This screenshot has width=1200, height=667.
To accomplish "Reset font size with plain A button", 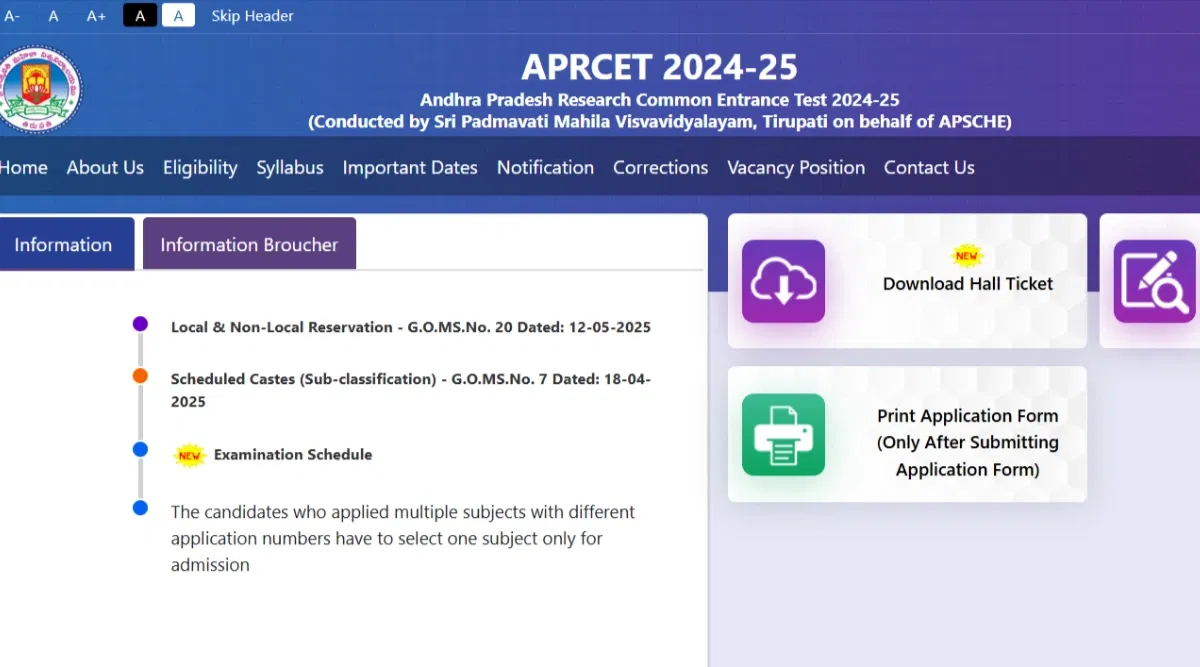I will [54, 16].
